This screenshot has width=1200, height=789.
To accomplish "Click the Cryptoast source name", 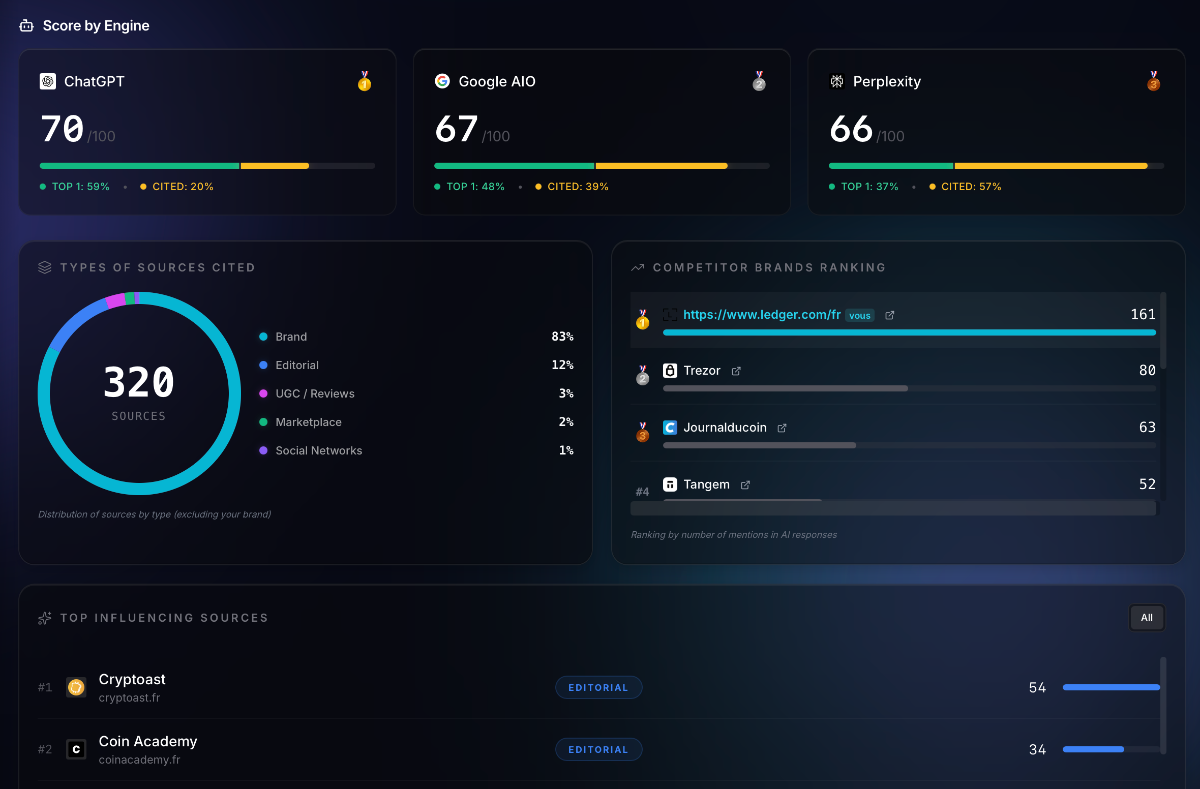I will [x=132, y=680].
